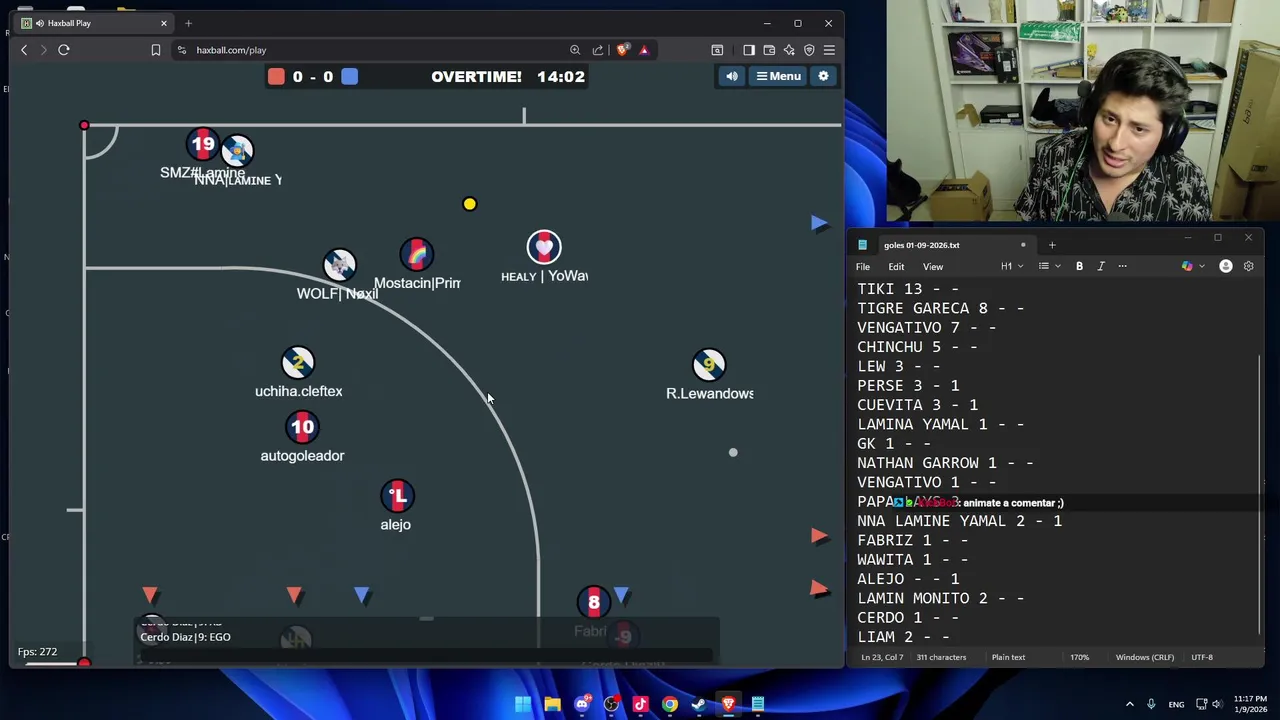Open the ENG language switcher
This screenshot has height=720, width=1280.
[x=1176, y=704]
